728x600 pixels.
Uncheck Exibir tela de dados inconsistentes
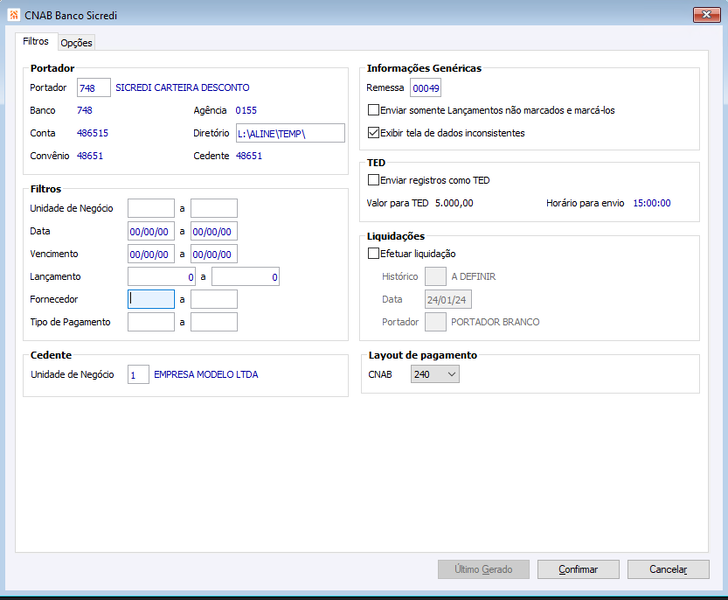373,133
